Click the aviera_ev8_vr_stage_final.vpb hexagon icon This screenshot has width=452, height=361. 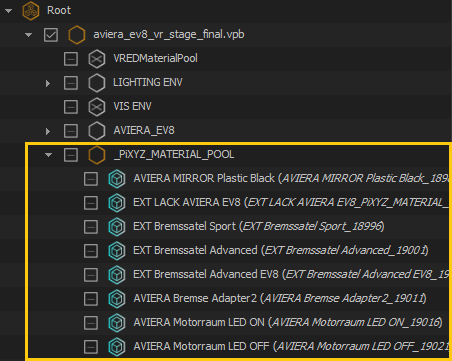(77, 35)
